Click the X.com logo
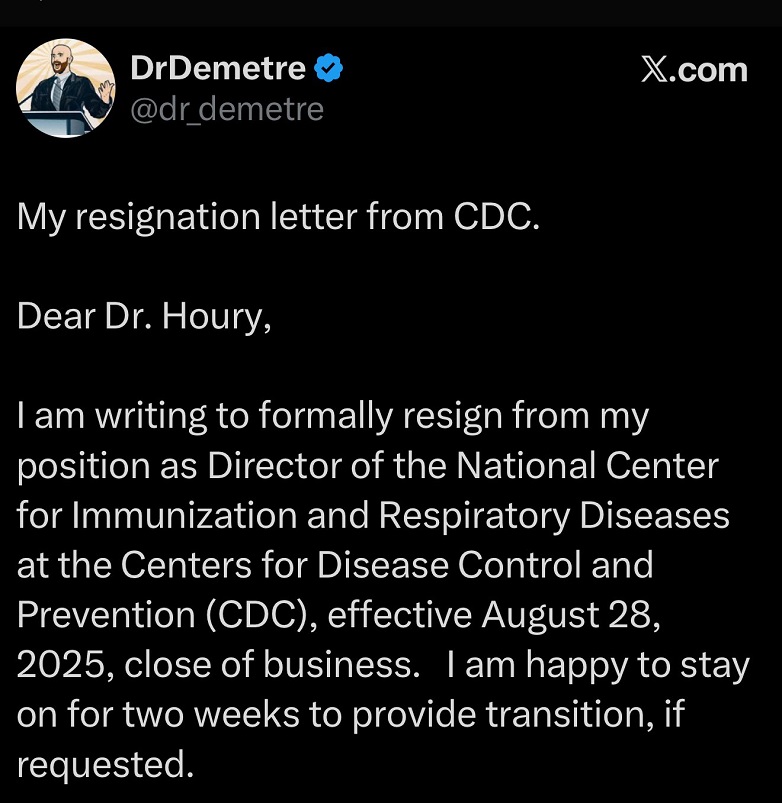 click(693, 69)
